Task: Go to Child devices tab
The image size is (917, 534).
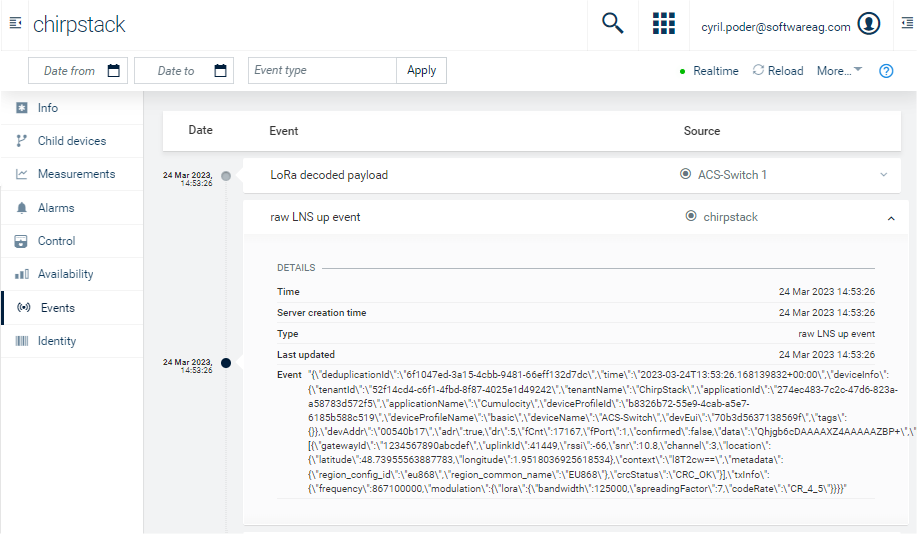Action: [71, 141]
